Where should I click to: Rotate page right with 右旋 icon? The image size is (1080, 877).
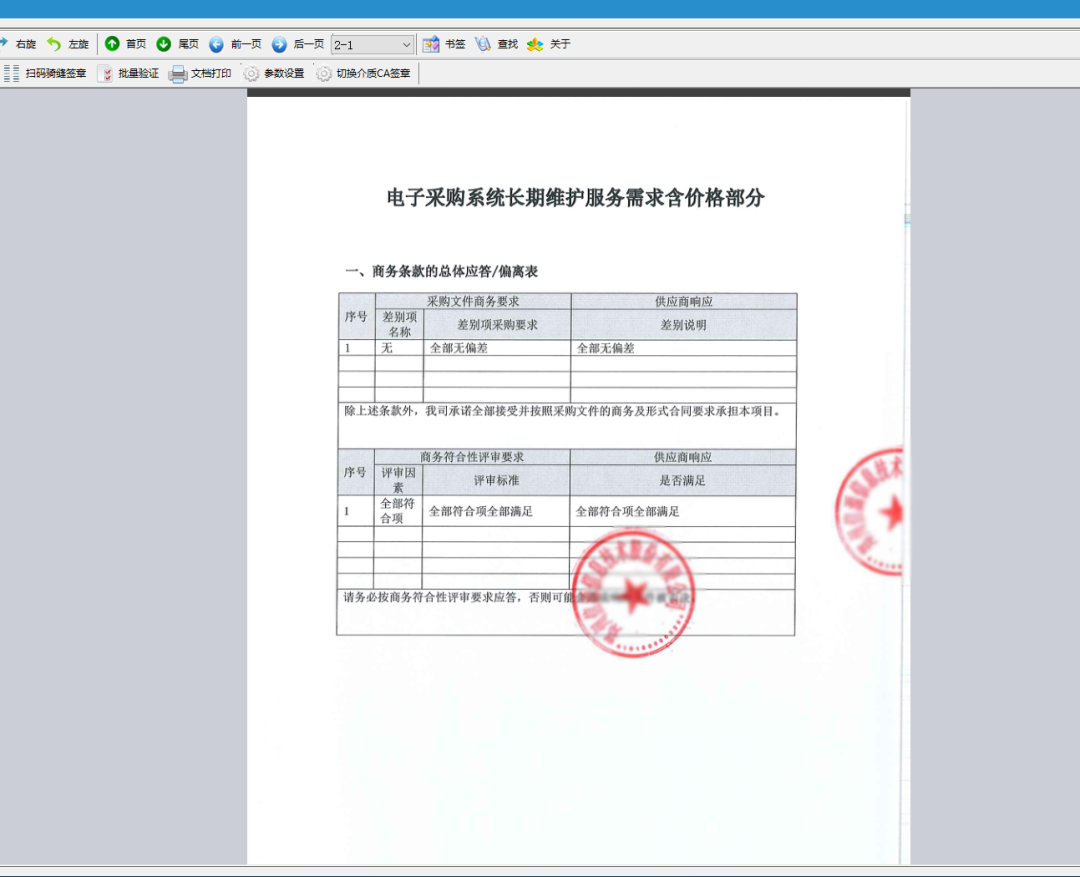pyautogui.click(x=18, y=44)
